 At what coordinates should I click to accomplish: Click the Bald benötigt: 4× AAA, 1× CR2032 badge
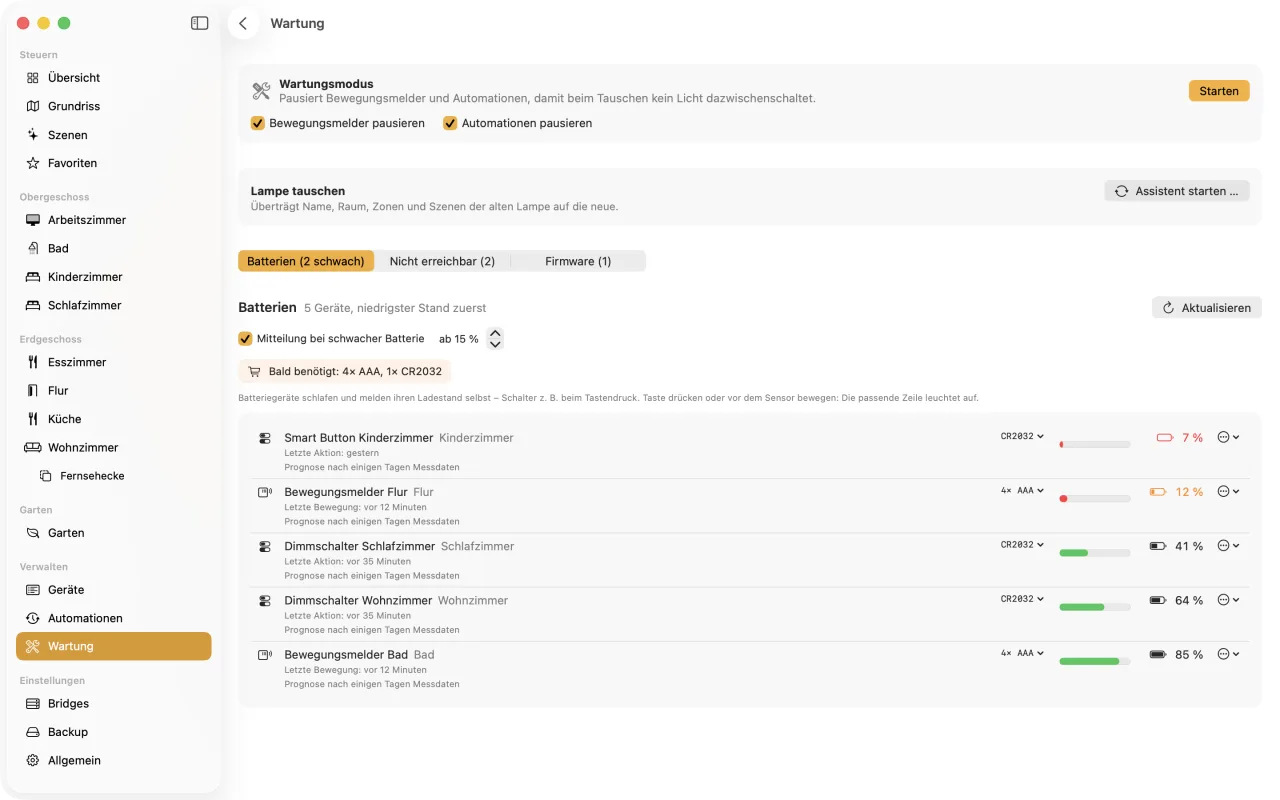click(x=345, y=372)
